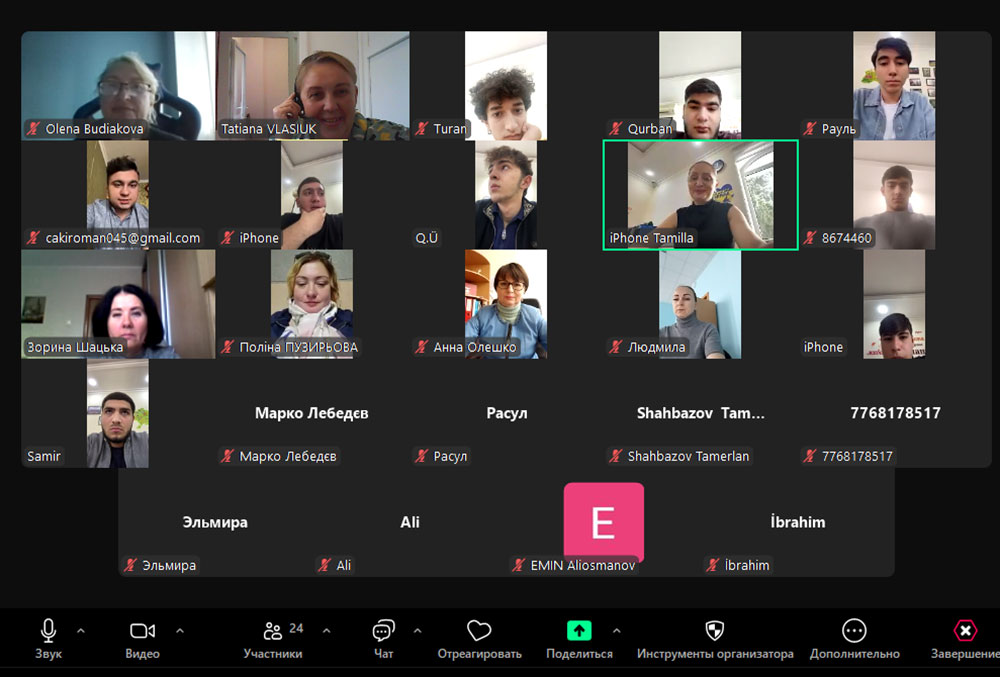The height and width of the screenshot is (677, 1000).
Task: Select İbrahim participant tile
Action: (797, 522)
